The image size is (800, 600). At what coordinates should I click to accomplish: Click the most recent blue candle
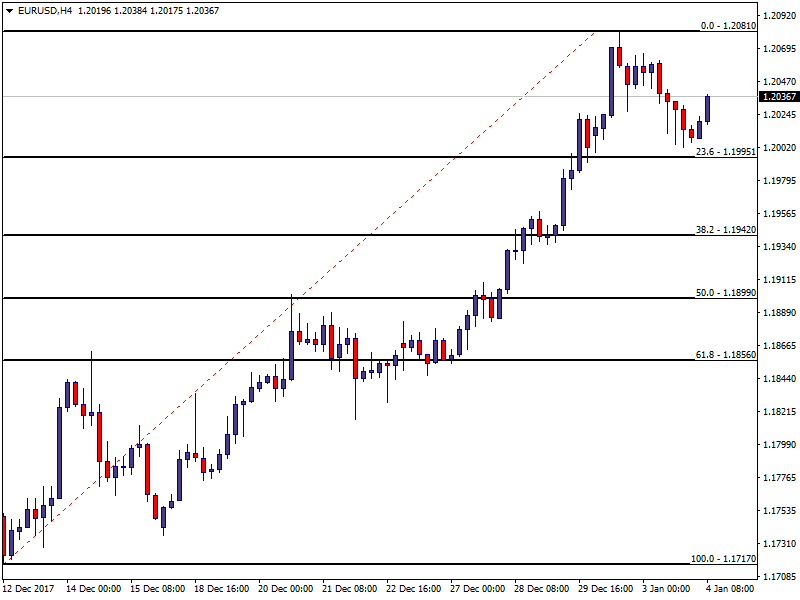(707, 108)
